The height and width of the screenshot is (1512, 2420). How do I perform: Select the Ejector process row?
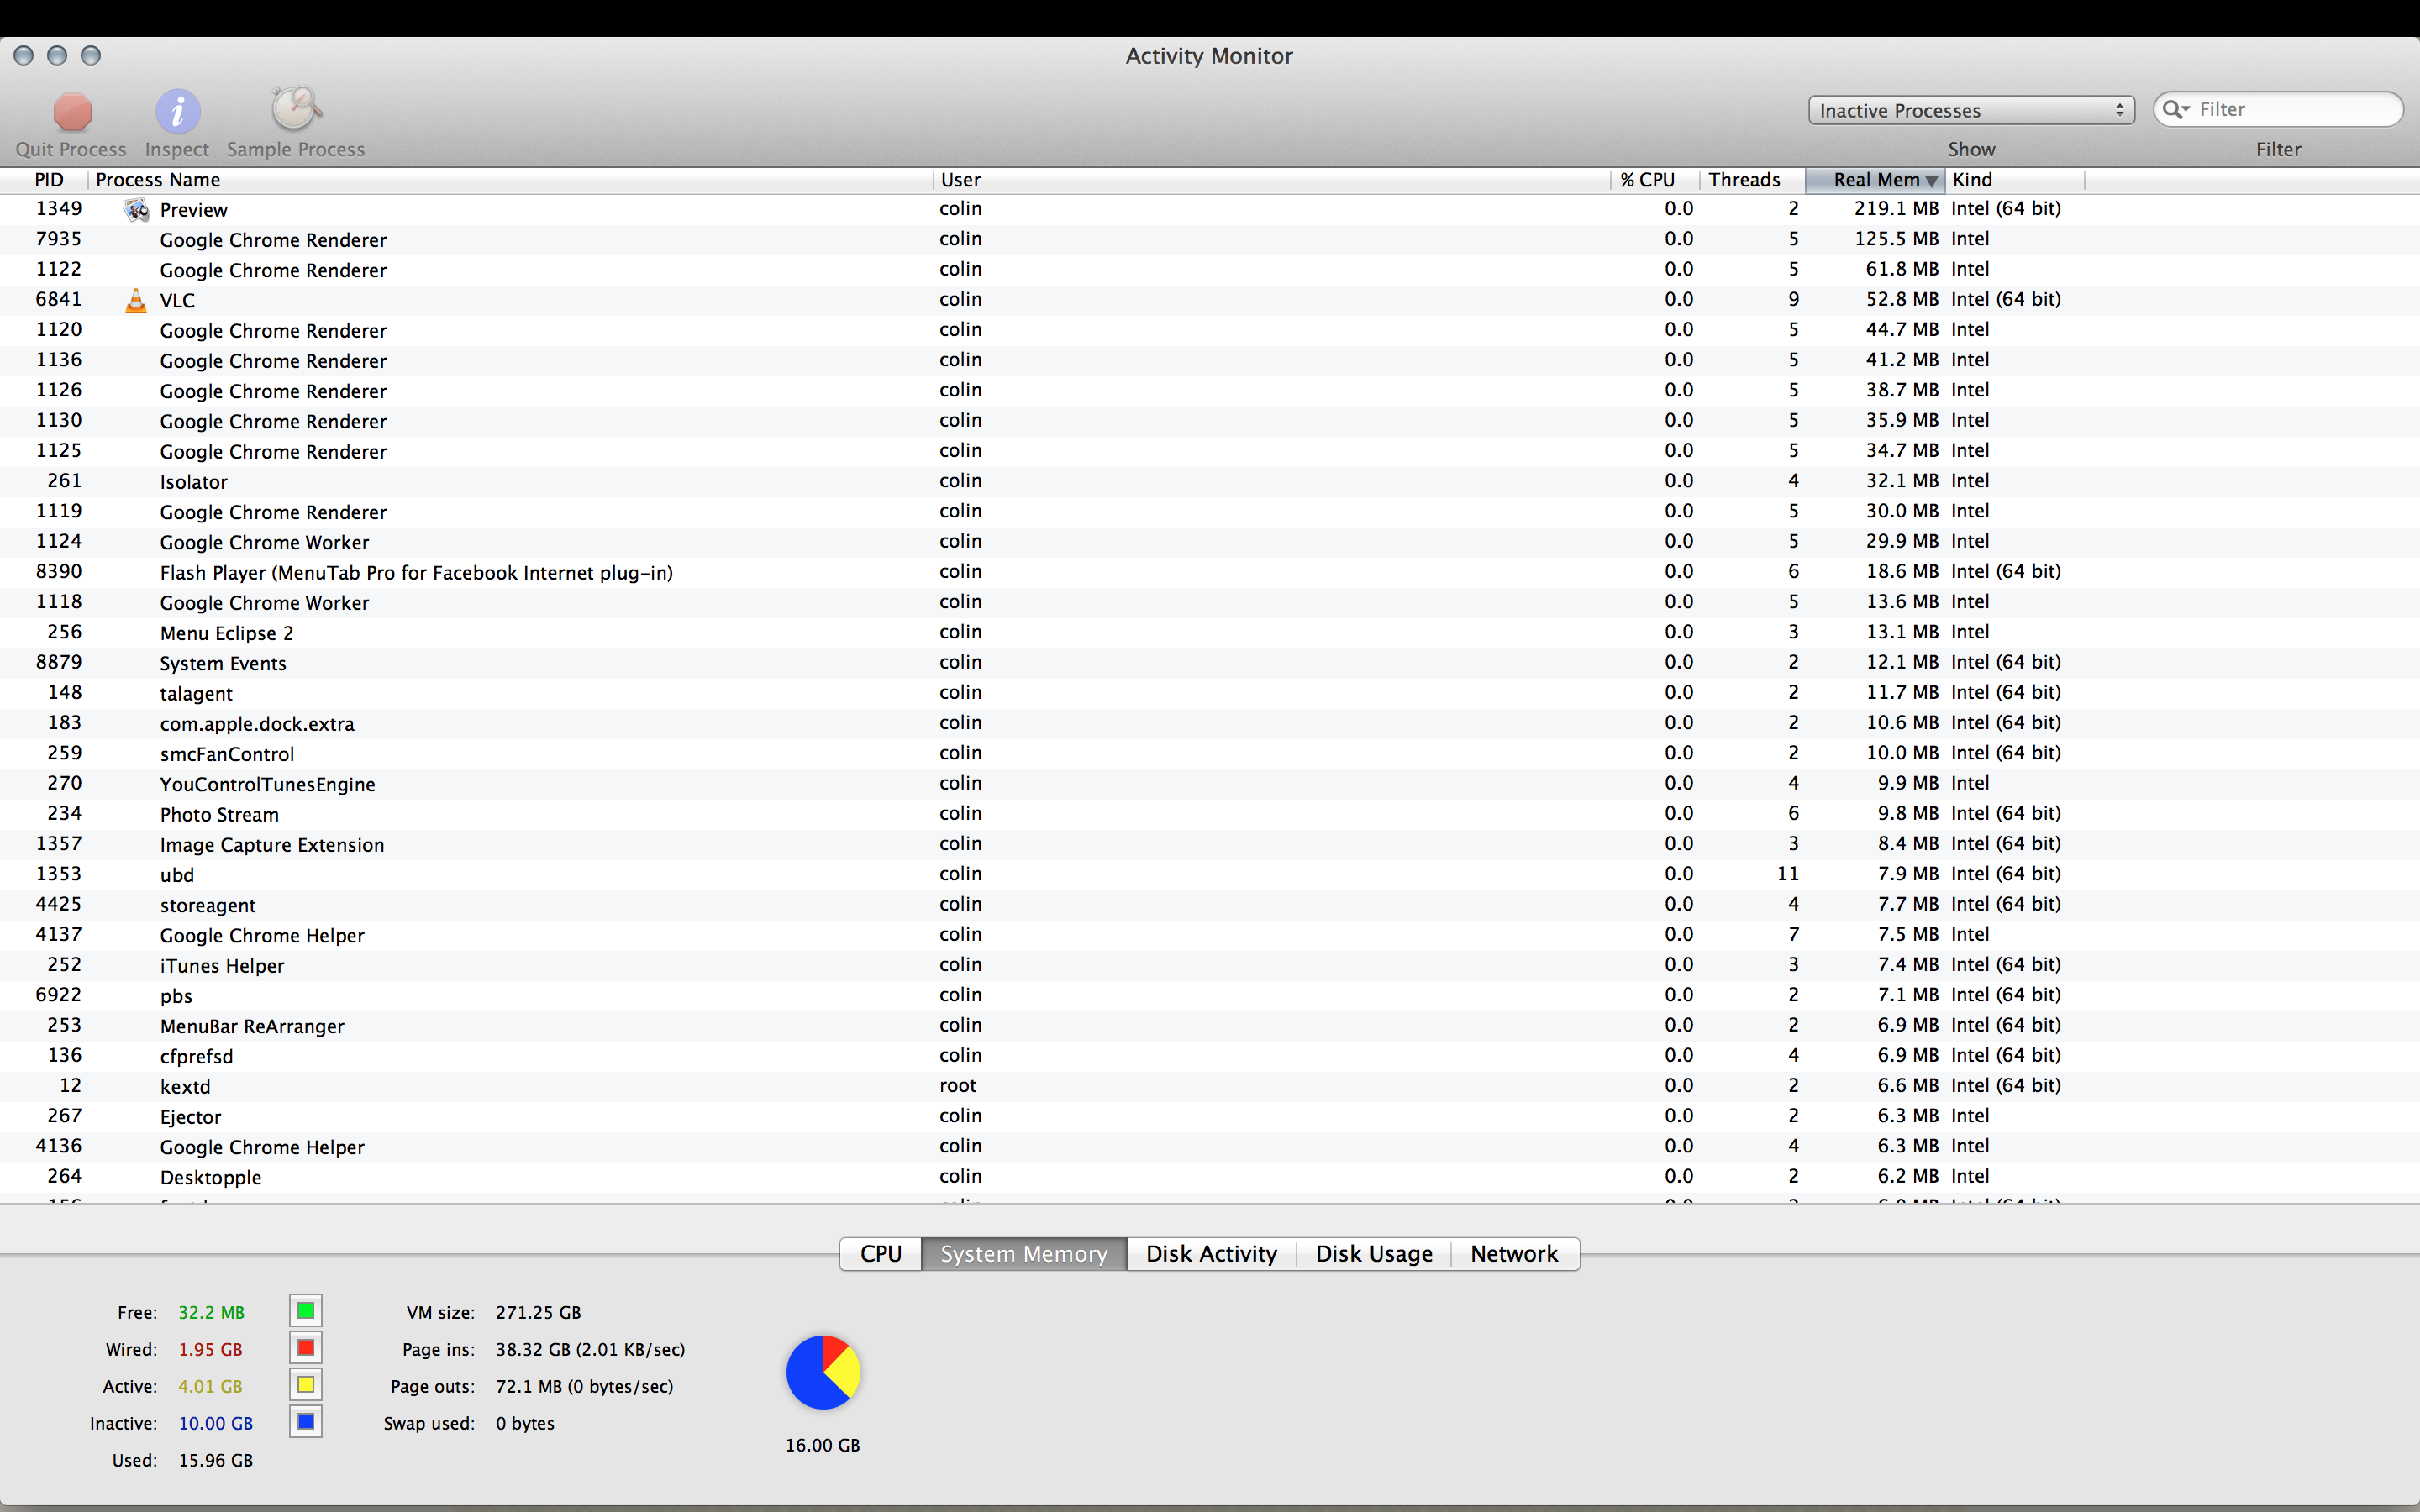click(1210, 1116)
